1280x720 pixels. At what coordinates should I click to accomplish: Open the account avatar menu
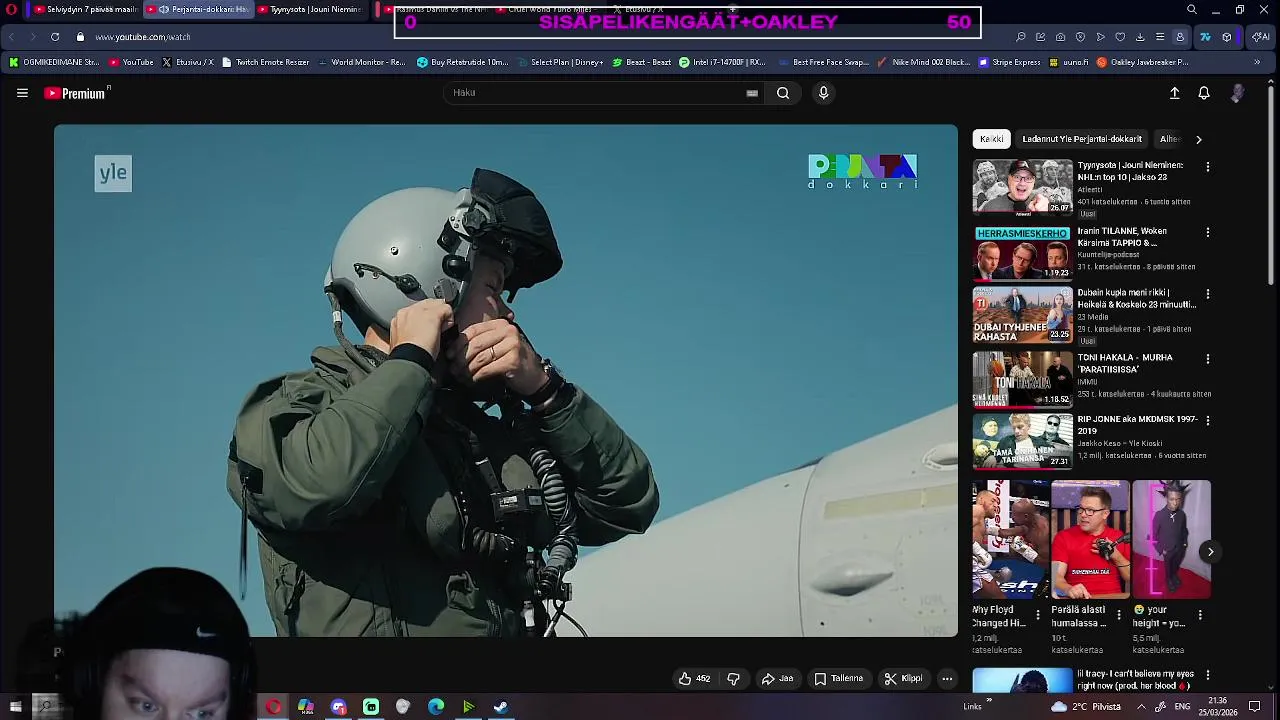pyautogui.click(x=1237, y=93)
